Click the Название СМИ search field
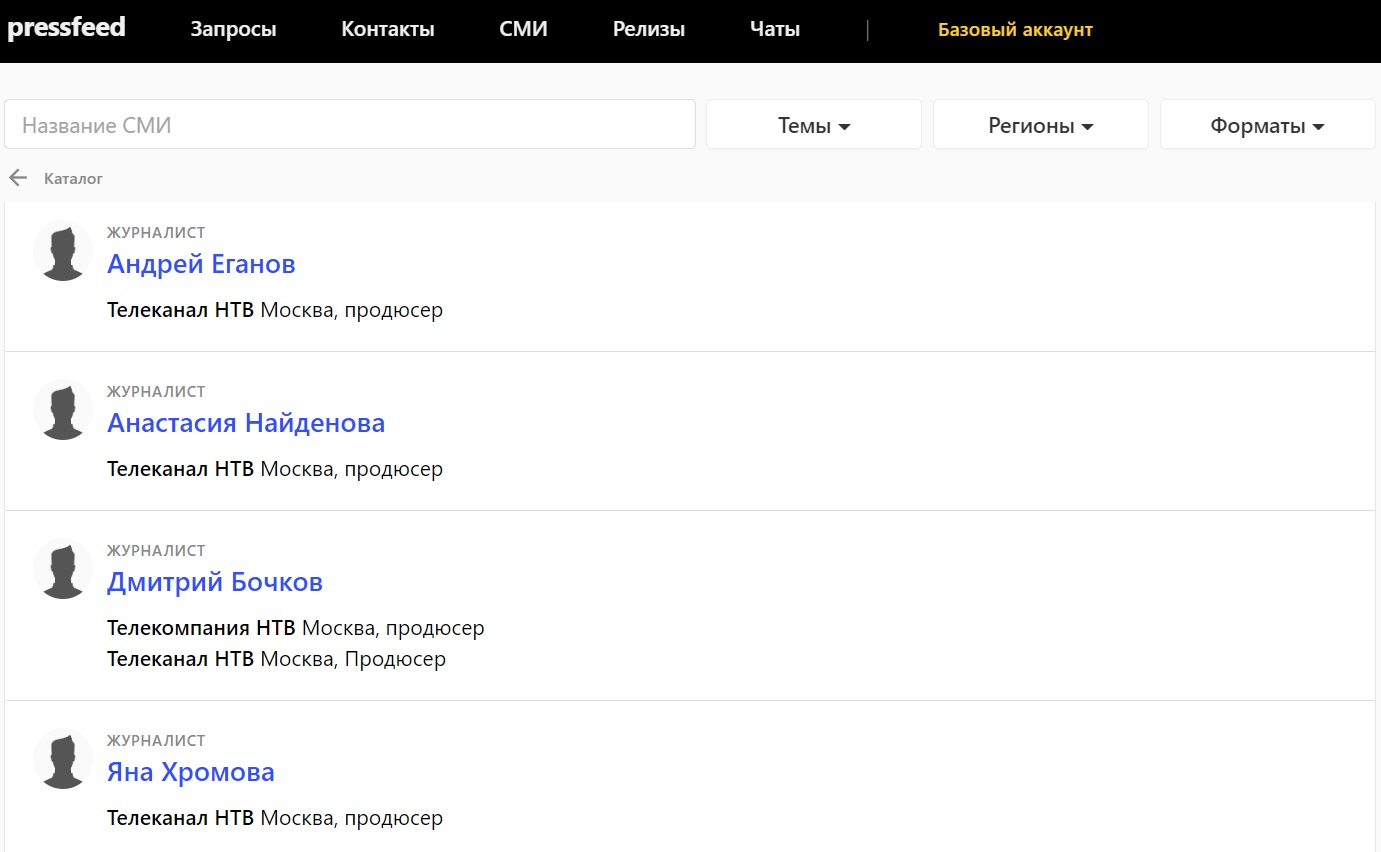Screen dimensions: 1381x852 (350, 126)
